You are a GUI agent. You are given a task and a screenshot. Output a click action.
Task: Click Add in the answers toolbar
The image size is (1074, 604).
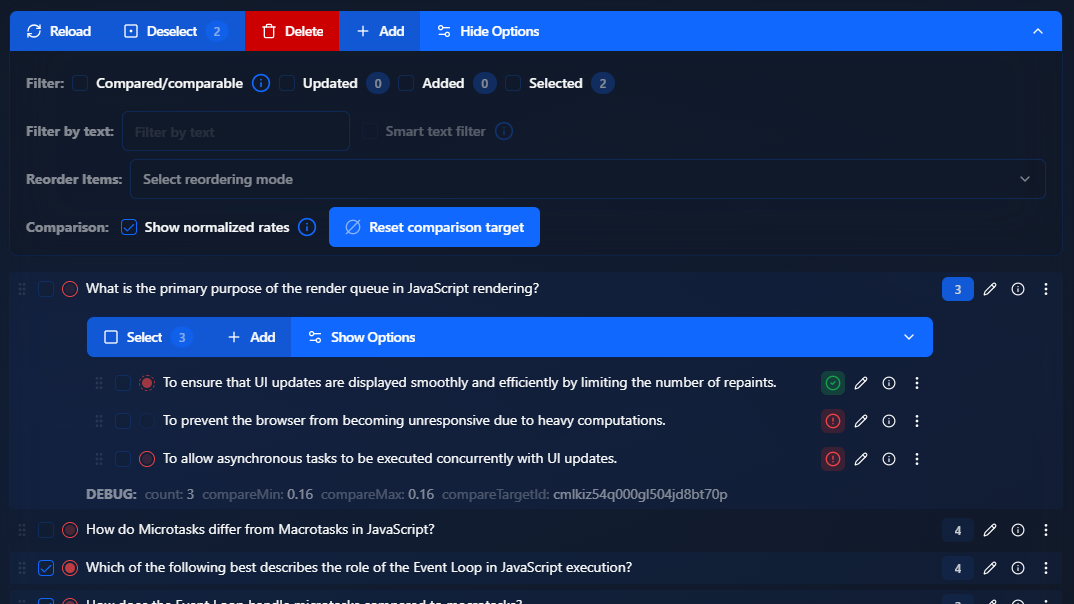[x=251, y=337]
